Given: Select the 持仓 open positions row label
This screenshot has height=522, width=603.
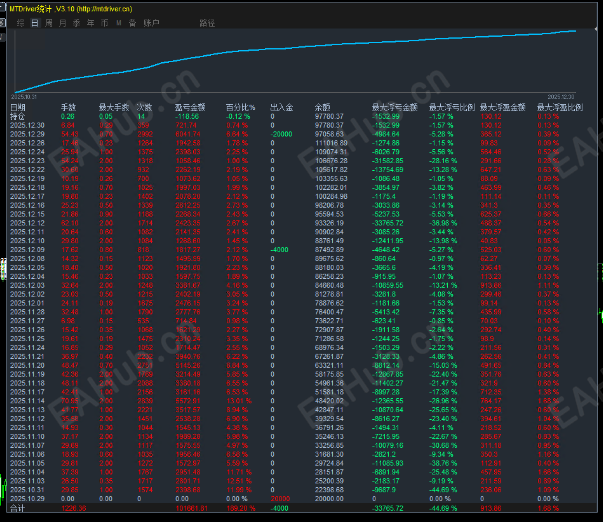Looking at the screenshot, I should pyautogui.click(x=17, y=116).
